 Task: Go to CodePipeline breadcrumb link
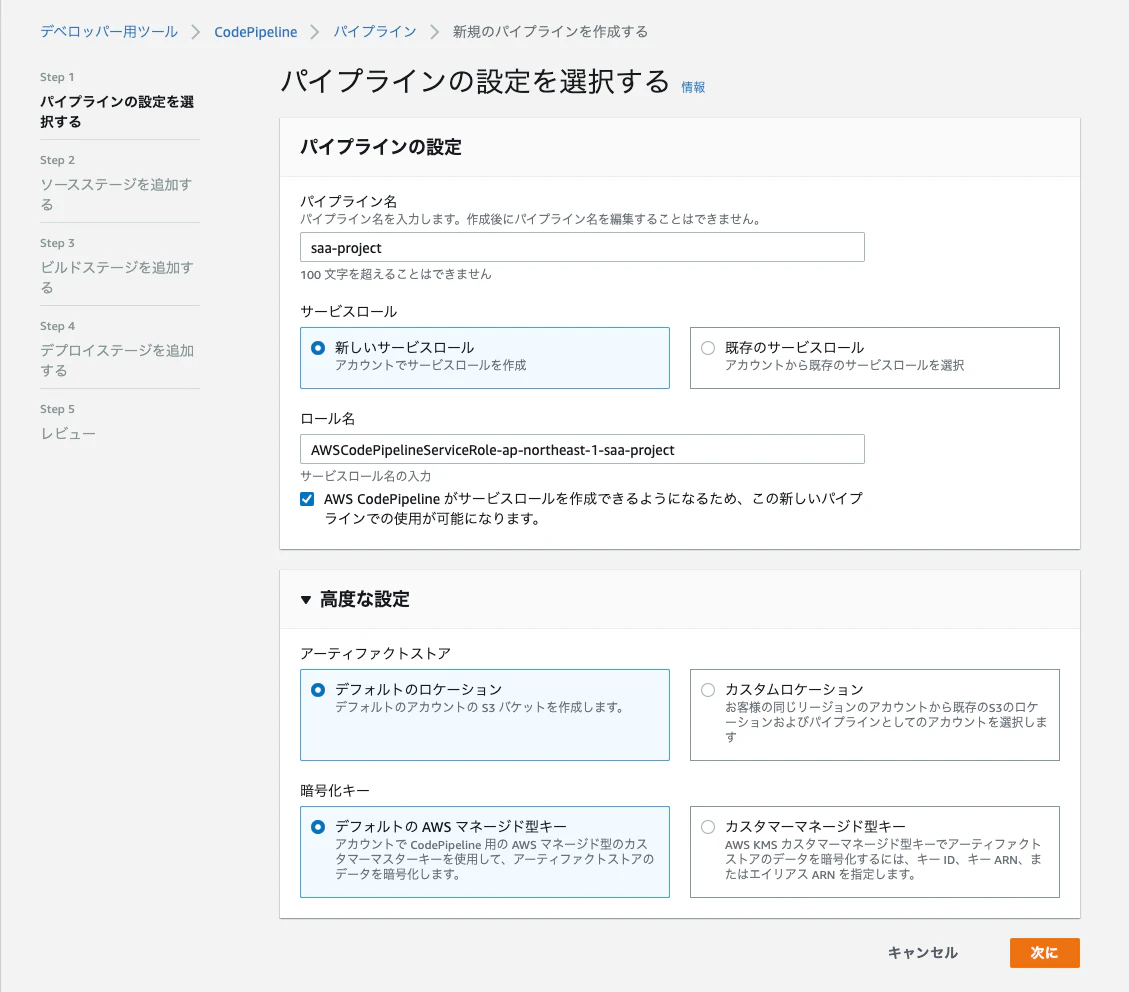[256, 32]
